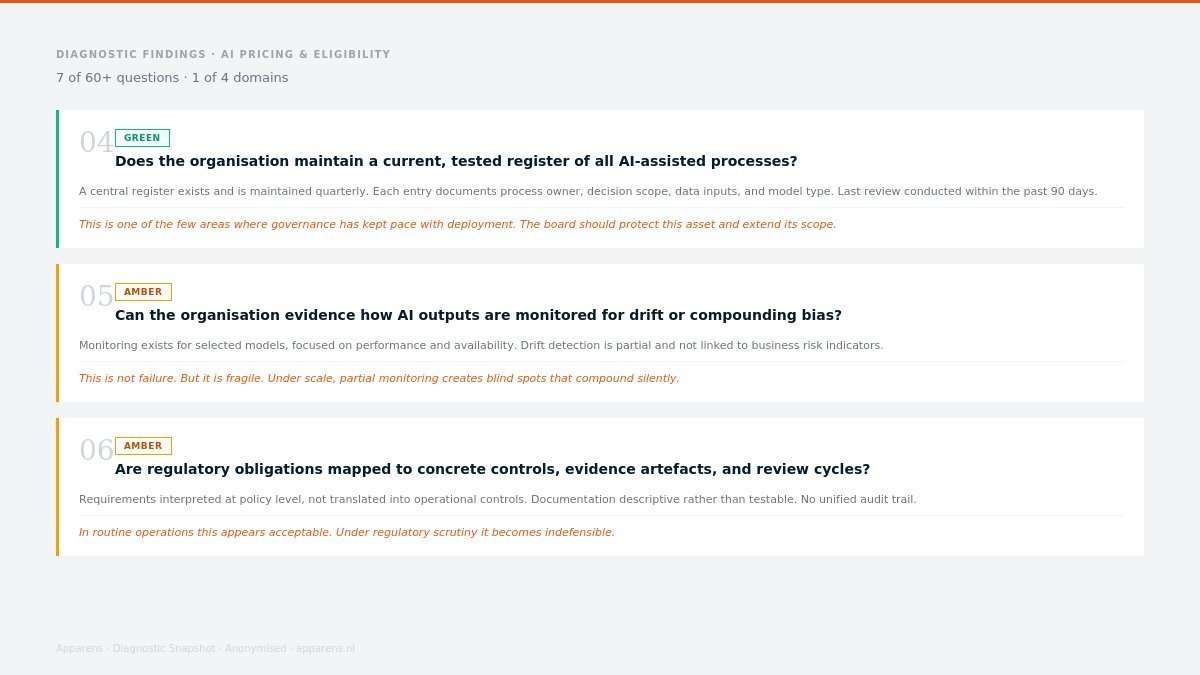Click the amber left border of card 05
The image size is (1200, 675).
click(57, 333)
